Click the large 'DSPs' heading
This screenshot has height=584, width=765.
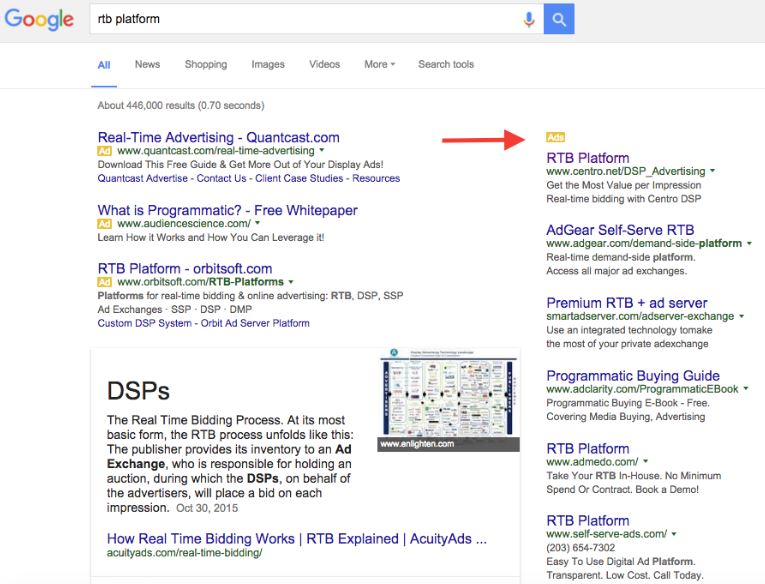(x=138, y=391)
